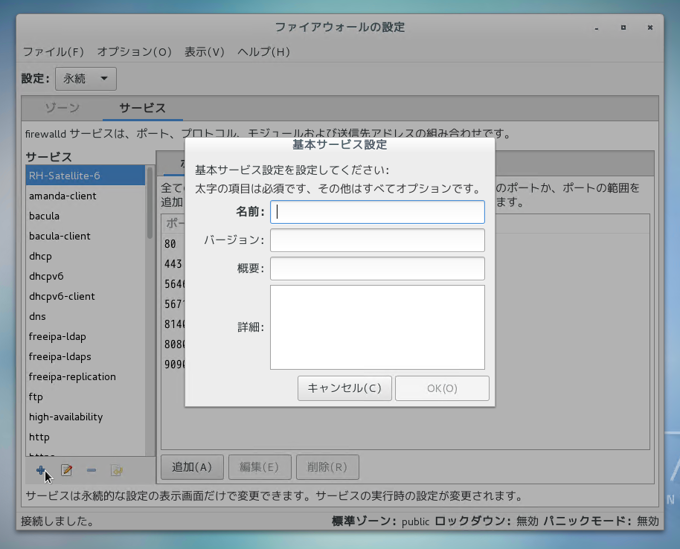Open the オプション(O) menu

(x=134, y=52)
